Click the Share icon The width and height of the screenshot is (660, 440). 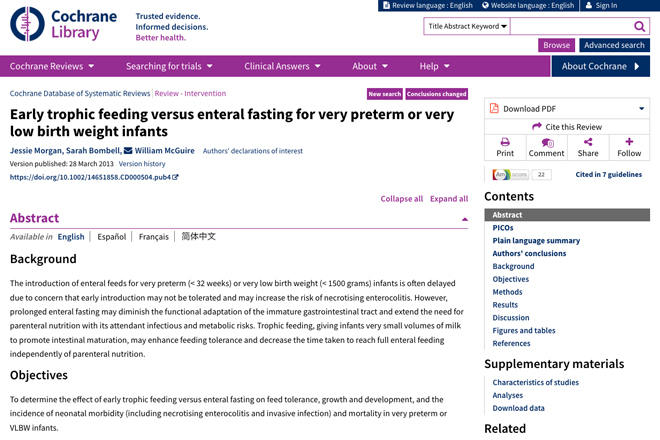click(588, 142)
